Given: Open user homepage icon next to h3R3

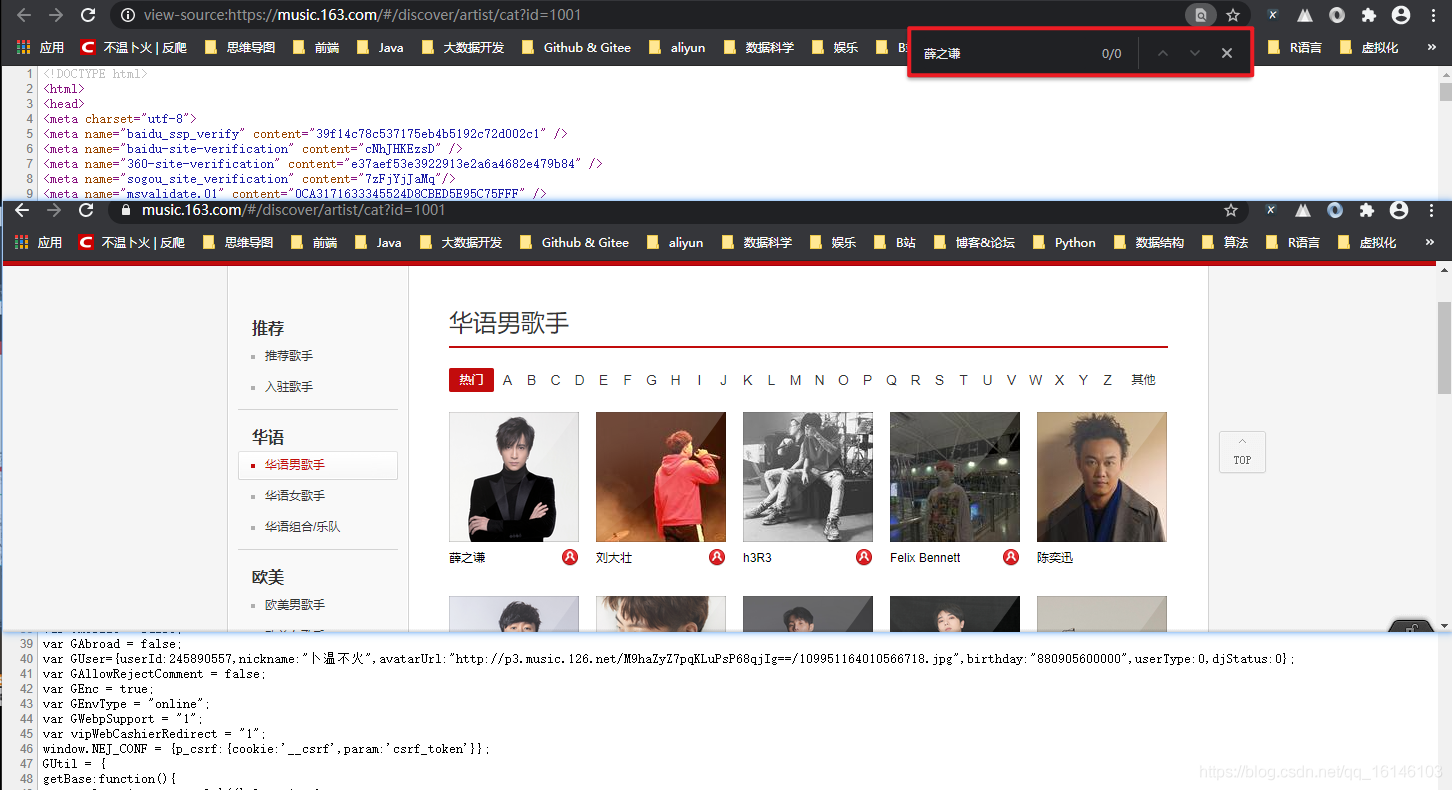Looking at the screenshot, I should coord(864,557).
